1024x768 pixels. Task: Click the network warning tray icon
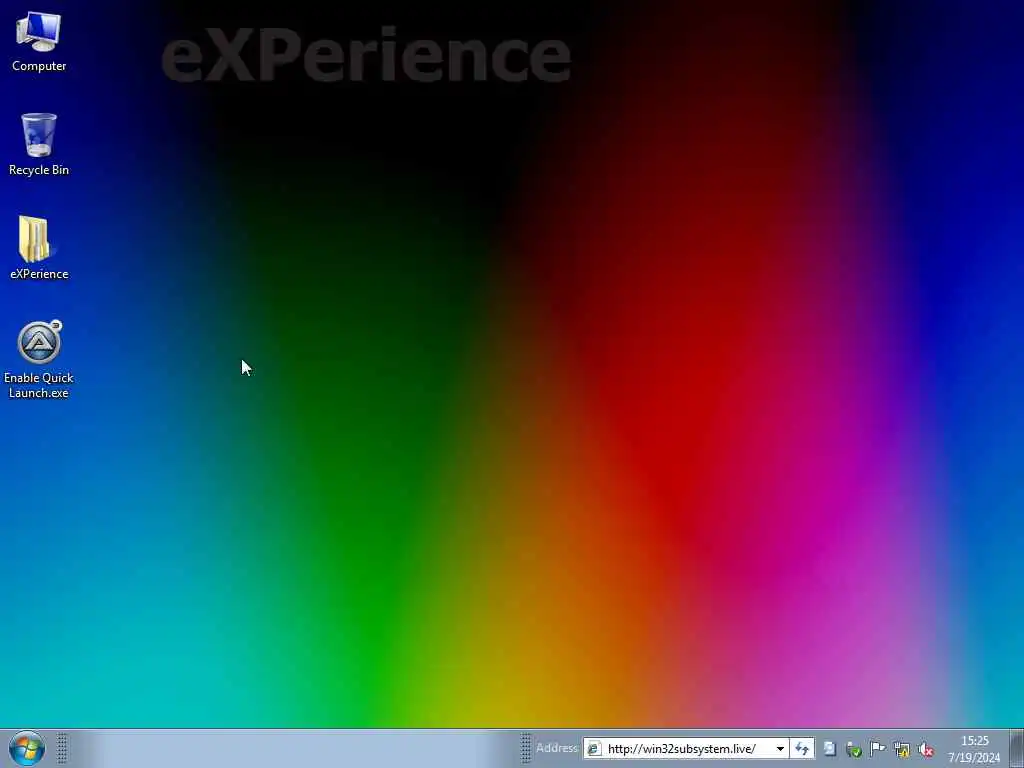(902, 749)
